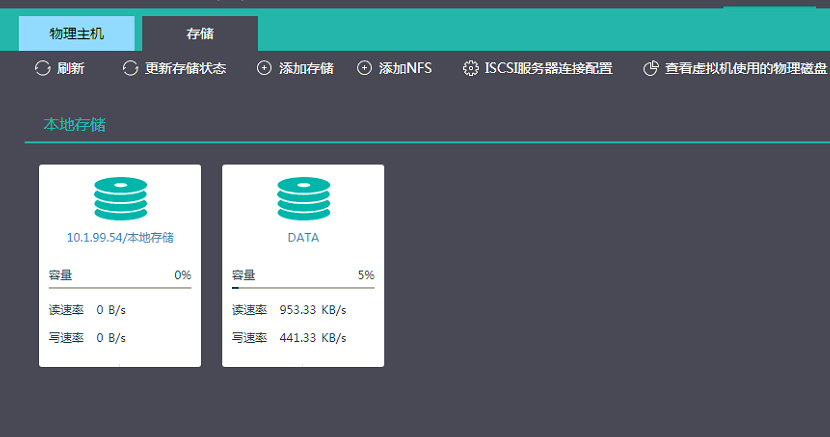Click the 更新存储状态 circular arrow icon
Image resolution: width=830 pixels, height=437 pixels.
tap(130, 68)
